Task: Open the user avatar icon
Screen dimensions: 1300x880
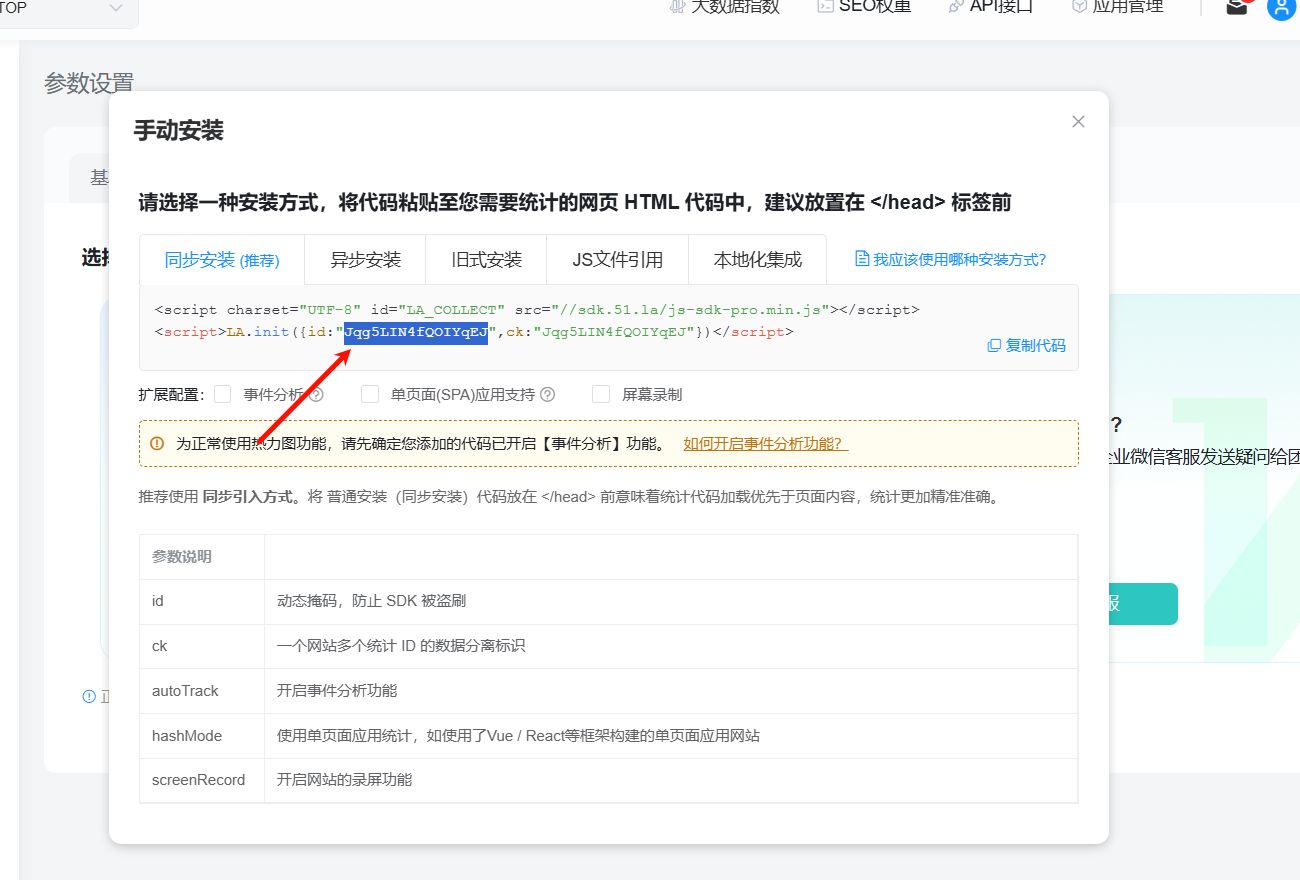Action: pos(1281,8)
